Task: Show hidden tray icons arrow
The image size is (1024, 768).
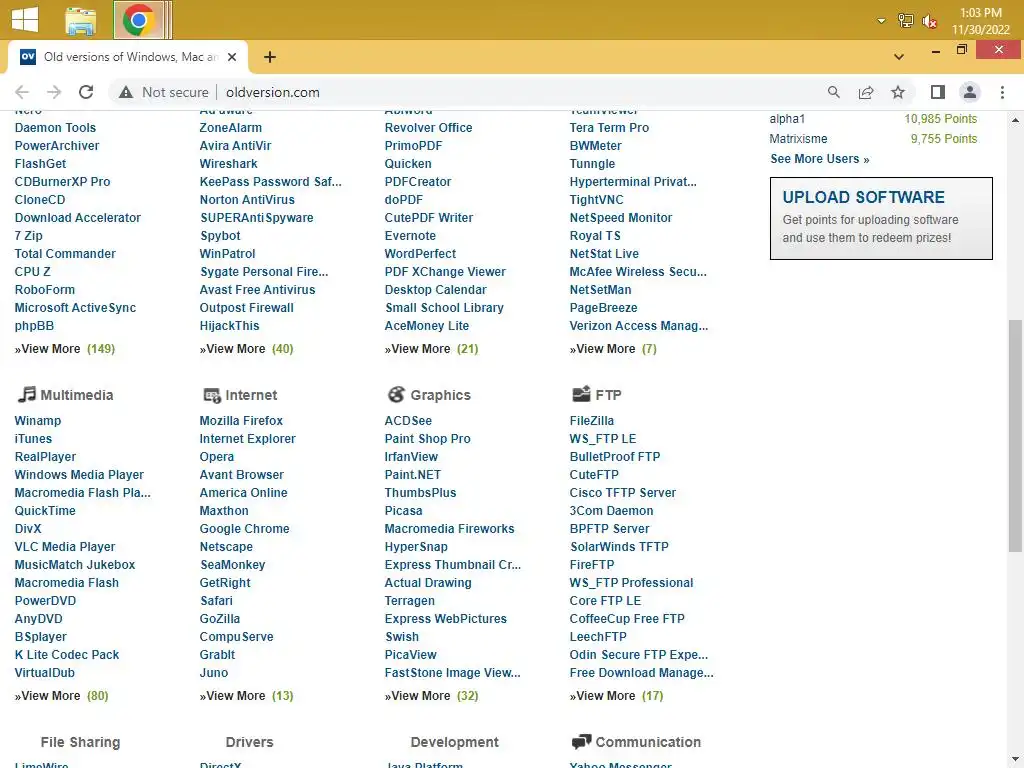Action: [x=881, y=21]
